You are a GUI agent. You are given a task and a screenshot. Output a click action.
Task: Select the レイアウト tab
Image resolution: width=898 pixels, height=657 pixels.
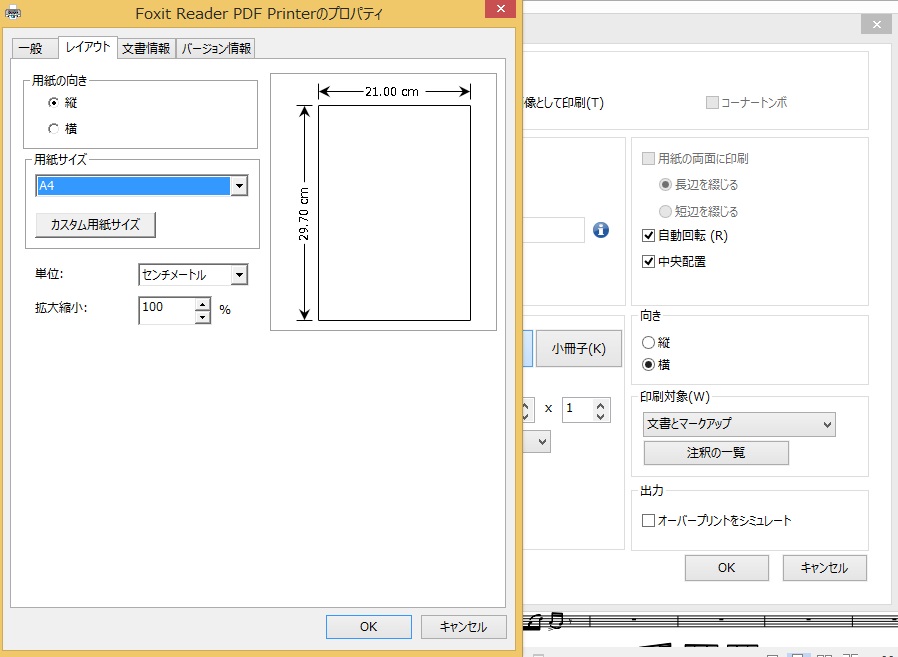pos(88,47)
